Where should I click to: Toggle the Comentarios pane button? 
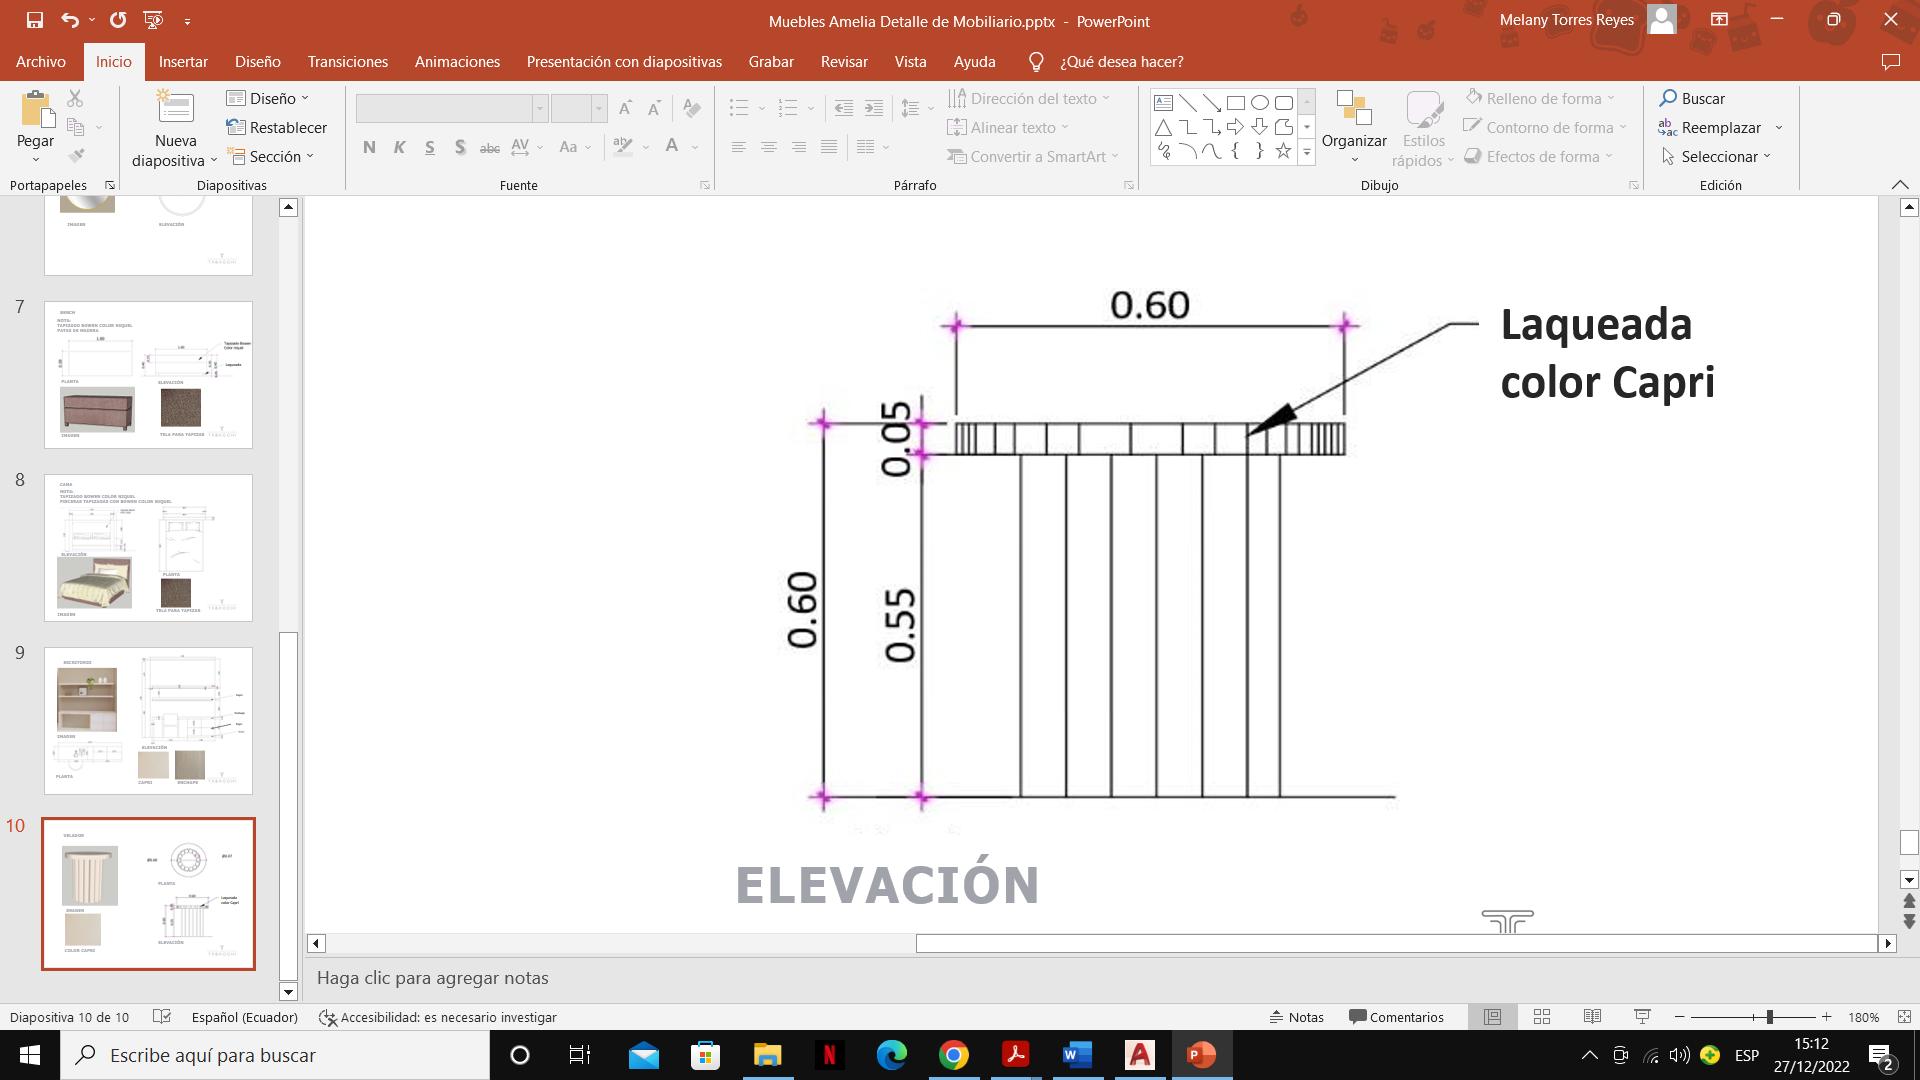point(1396,1017)
